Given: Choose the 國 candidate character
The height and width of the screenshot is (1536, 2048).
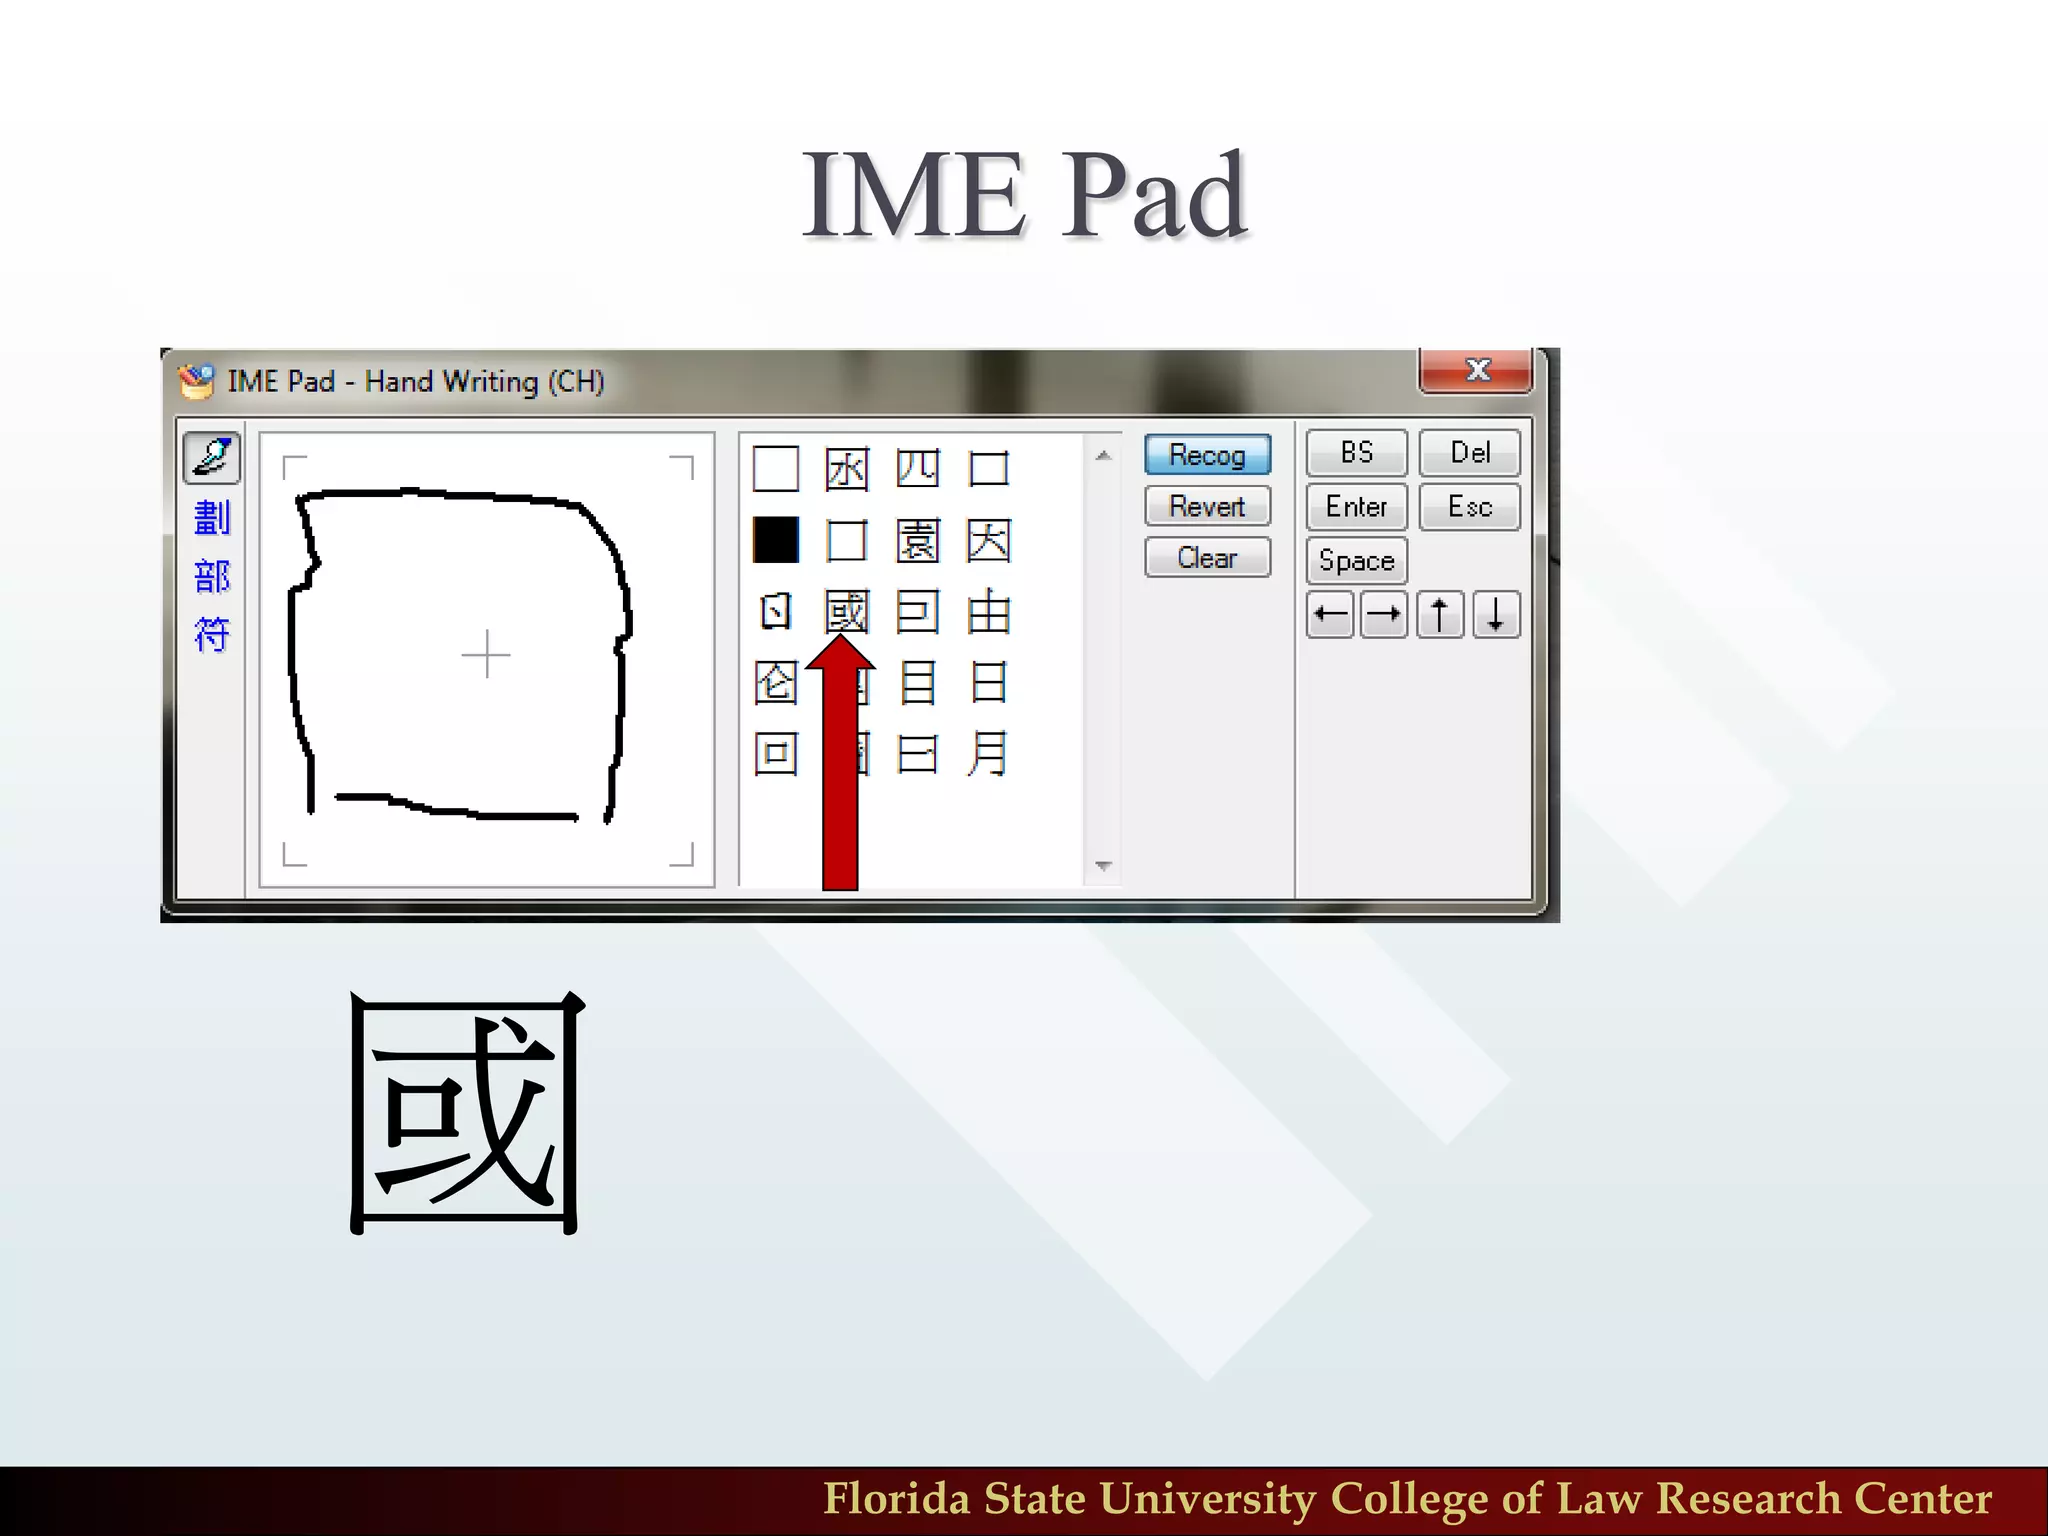Looking at the screenshot, I should (x=846, y=612).
